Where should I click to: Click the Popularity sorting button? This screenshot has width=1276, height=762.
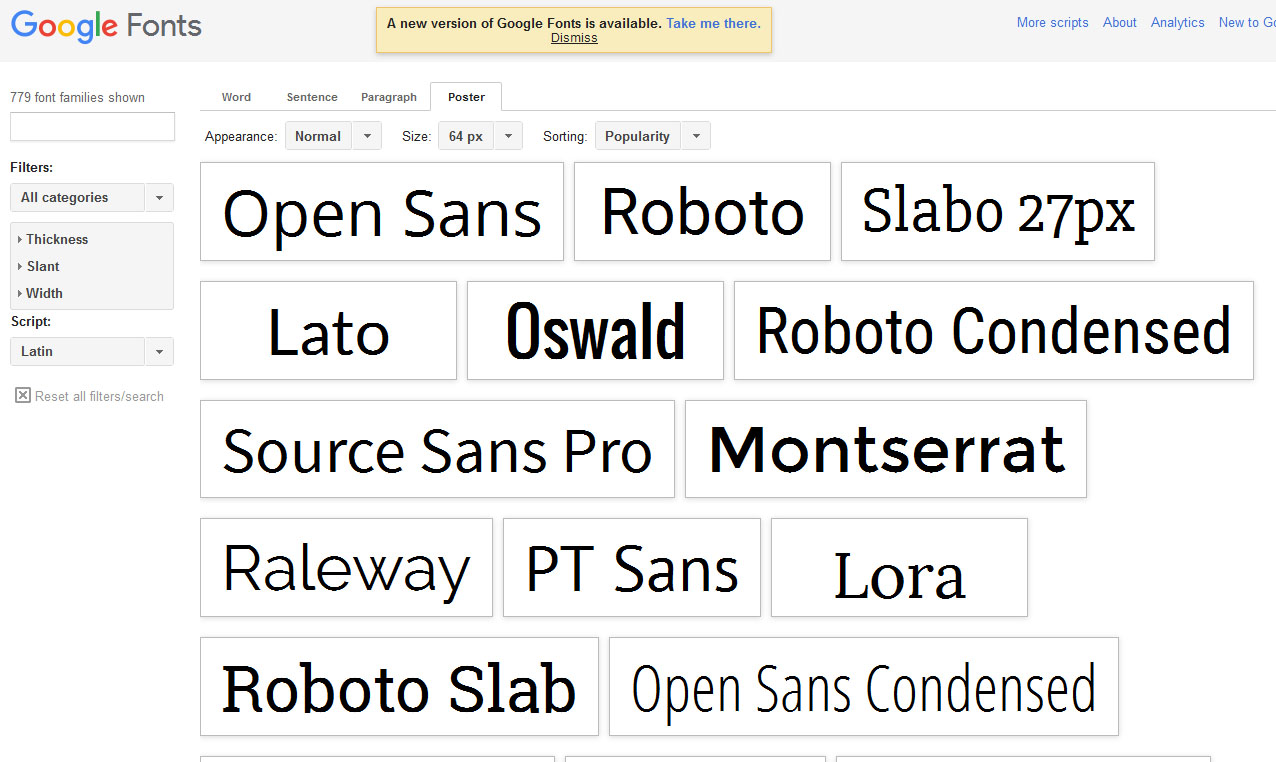pyautogui.click(x=638, y=136)
